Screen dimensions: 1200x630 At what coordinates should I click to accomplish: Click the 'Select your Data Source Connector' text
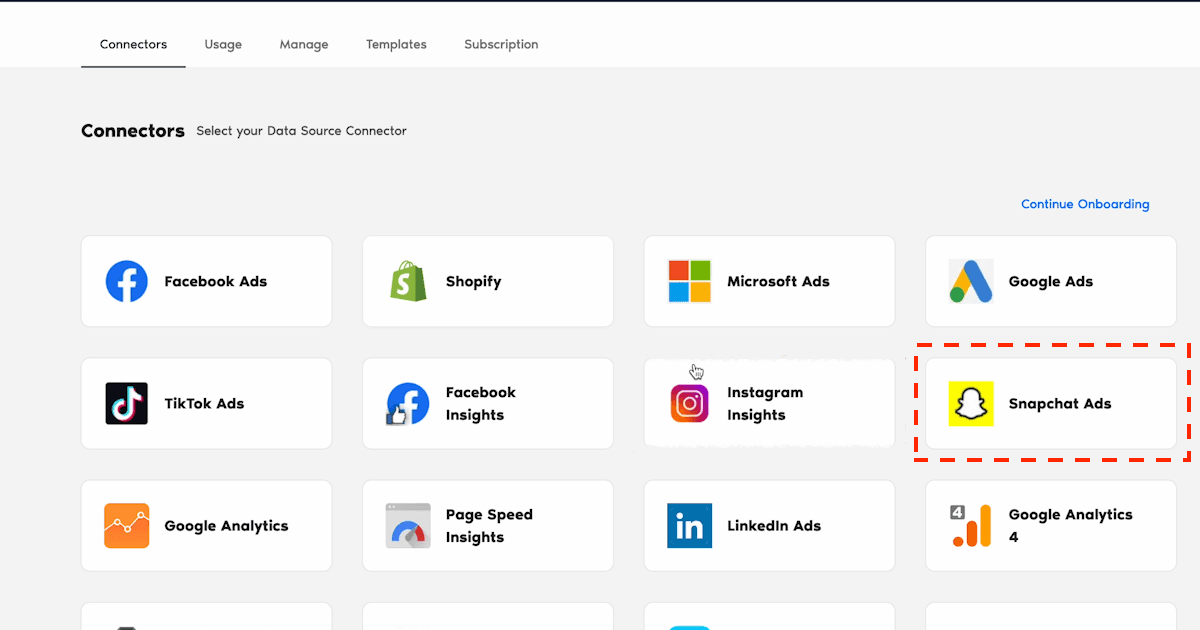[x=302, y=131]
